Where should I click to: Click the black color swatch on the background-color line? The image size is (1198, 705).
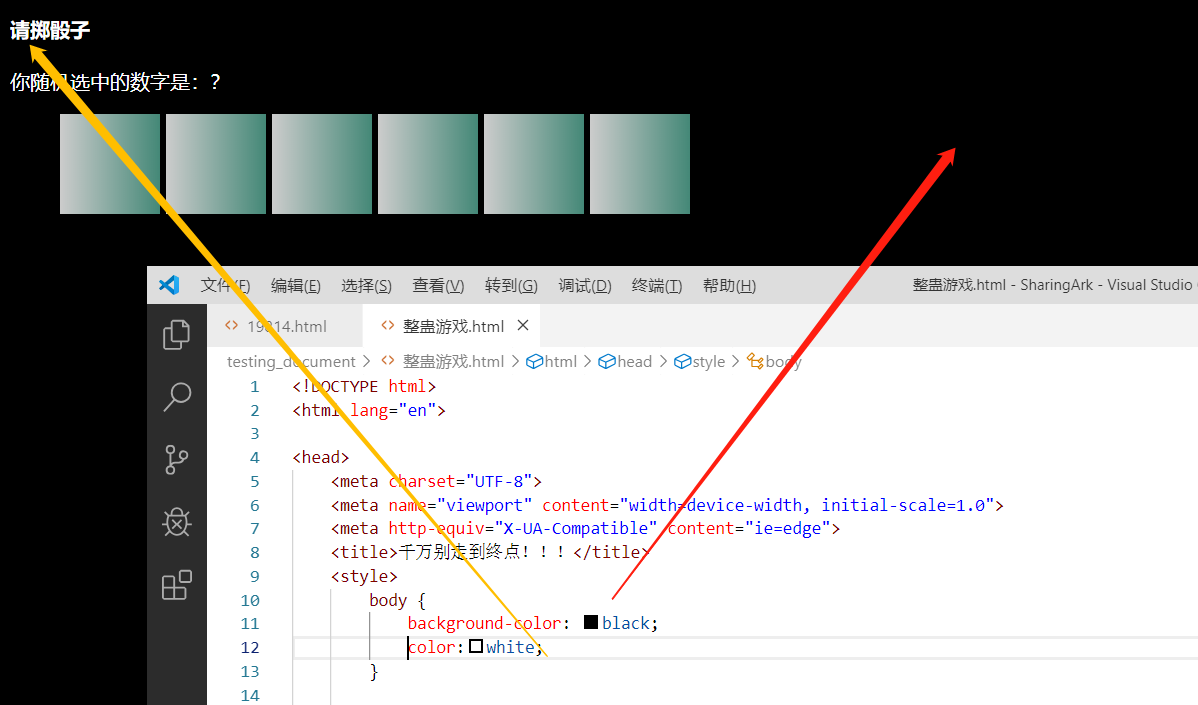(x=590, y=622)
